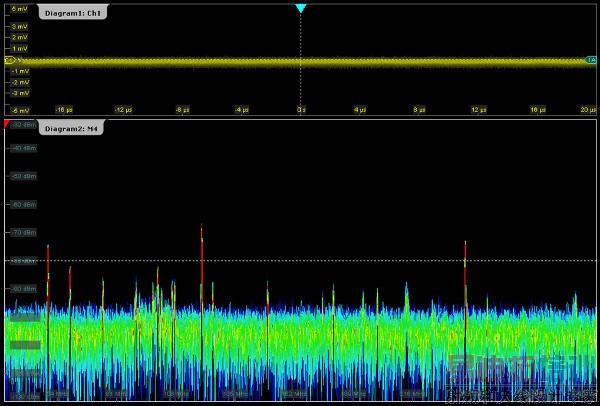The image size is (600, 406).
Task: Click the Ch1 ground level marker
Action: [10, 60]
